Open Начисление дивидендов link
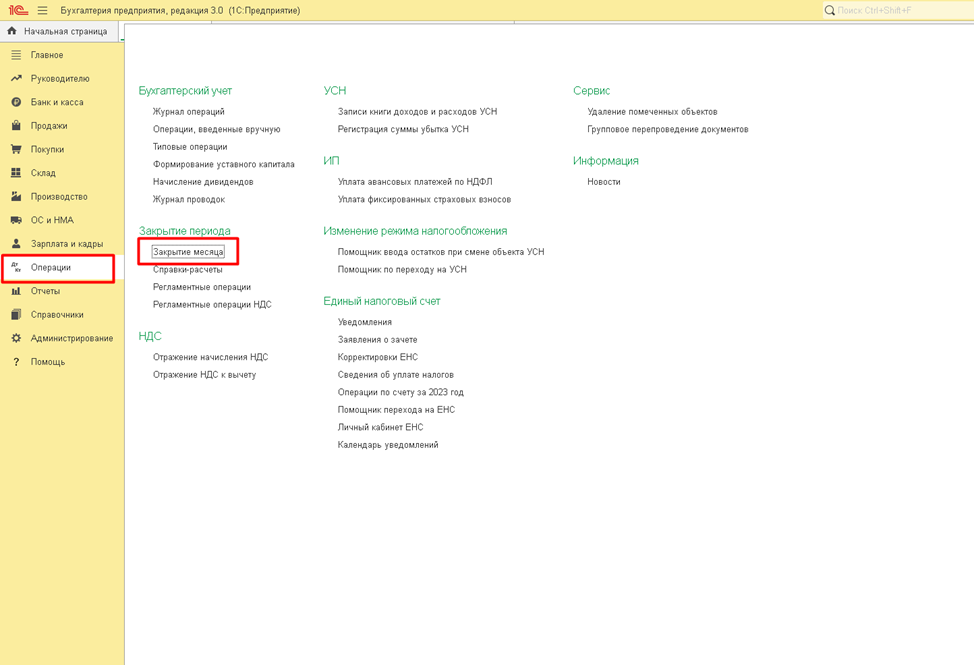 (203, 182)
